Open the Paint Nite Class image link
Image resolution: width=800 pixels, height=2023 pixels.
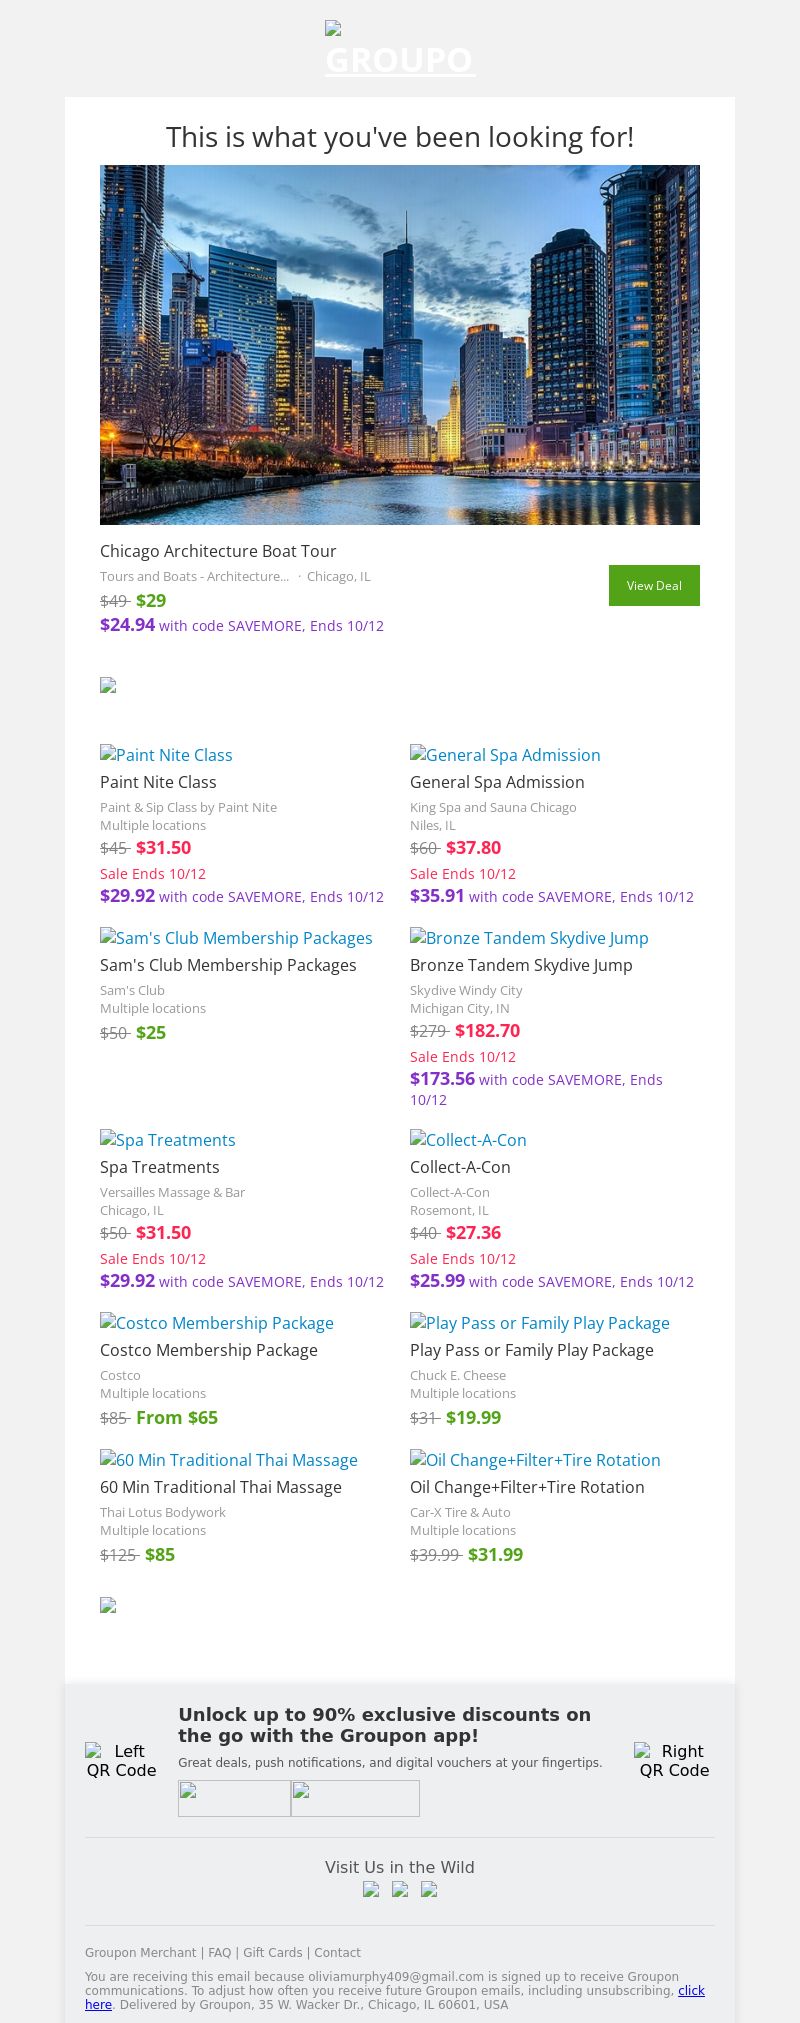pyautogui.click(x=166, y=755)
